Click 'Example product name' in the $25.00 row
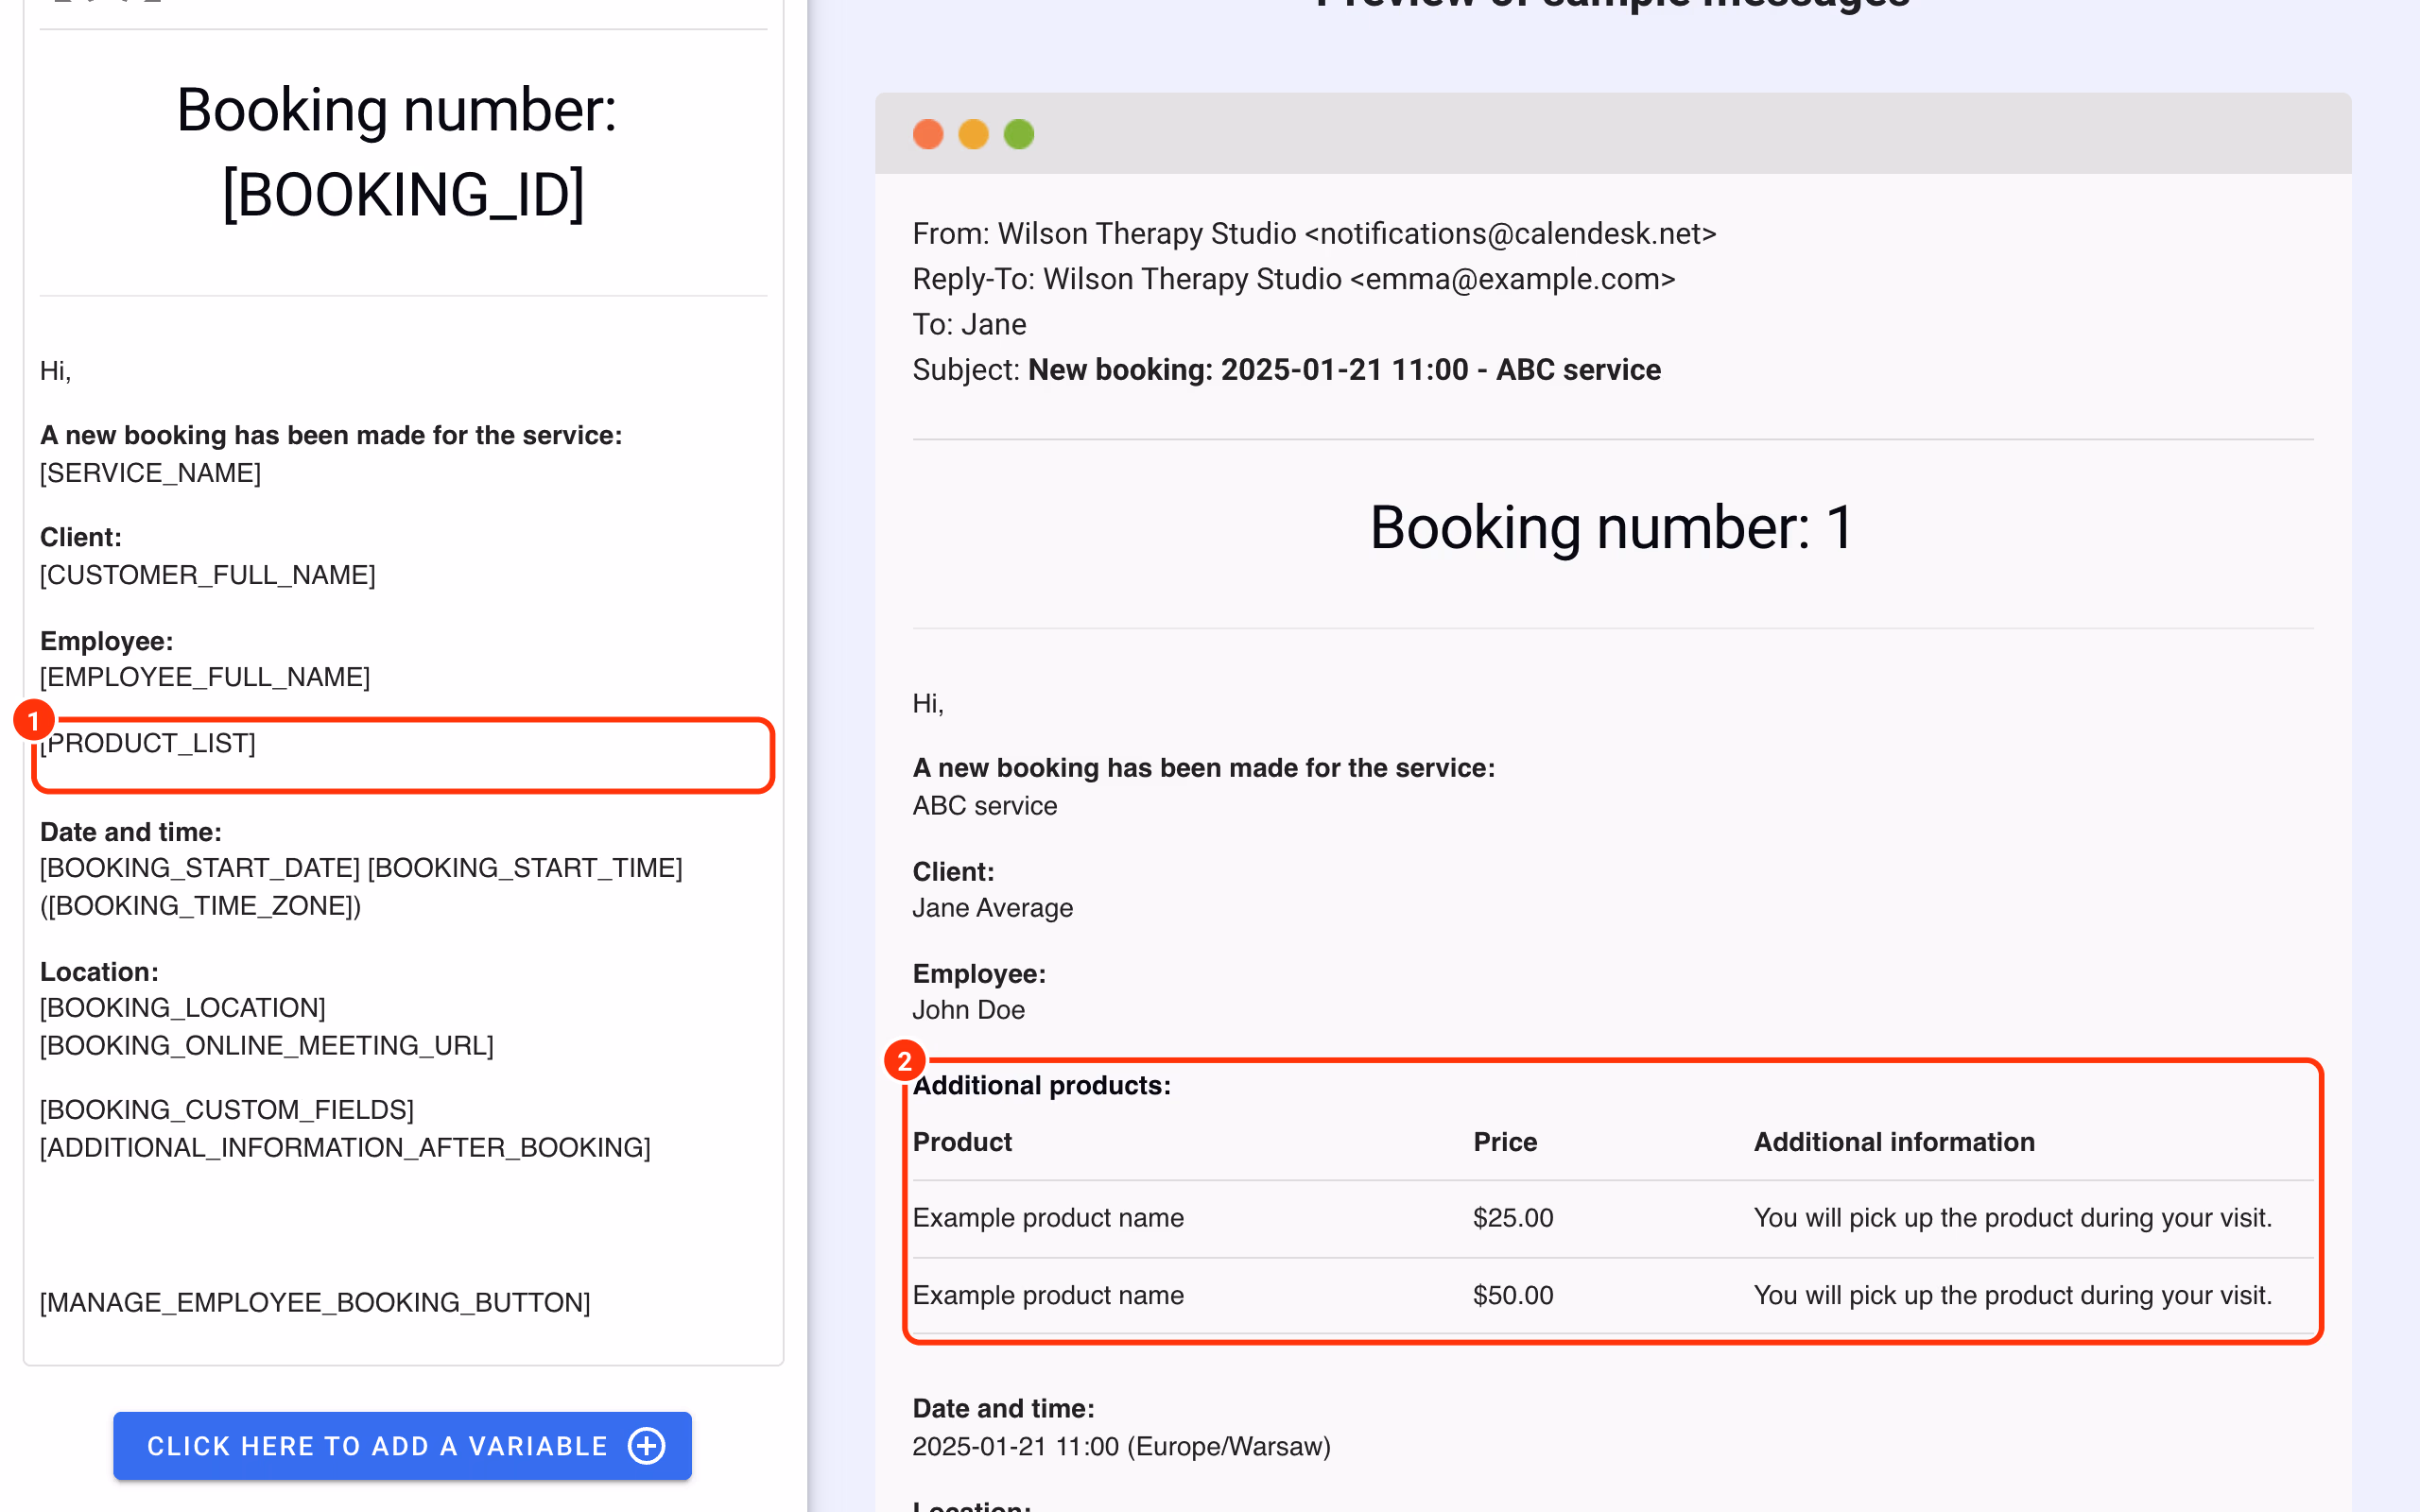 click(1048, 1218)
